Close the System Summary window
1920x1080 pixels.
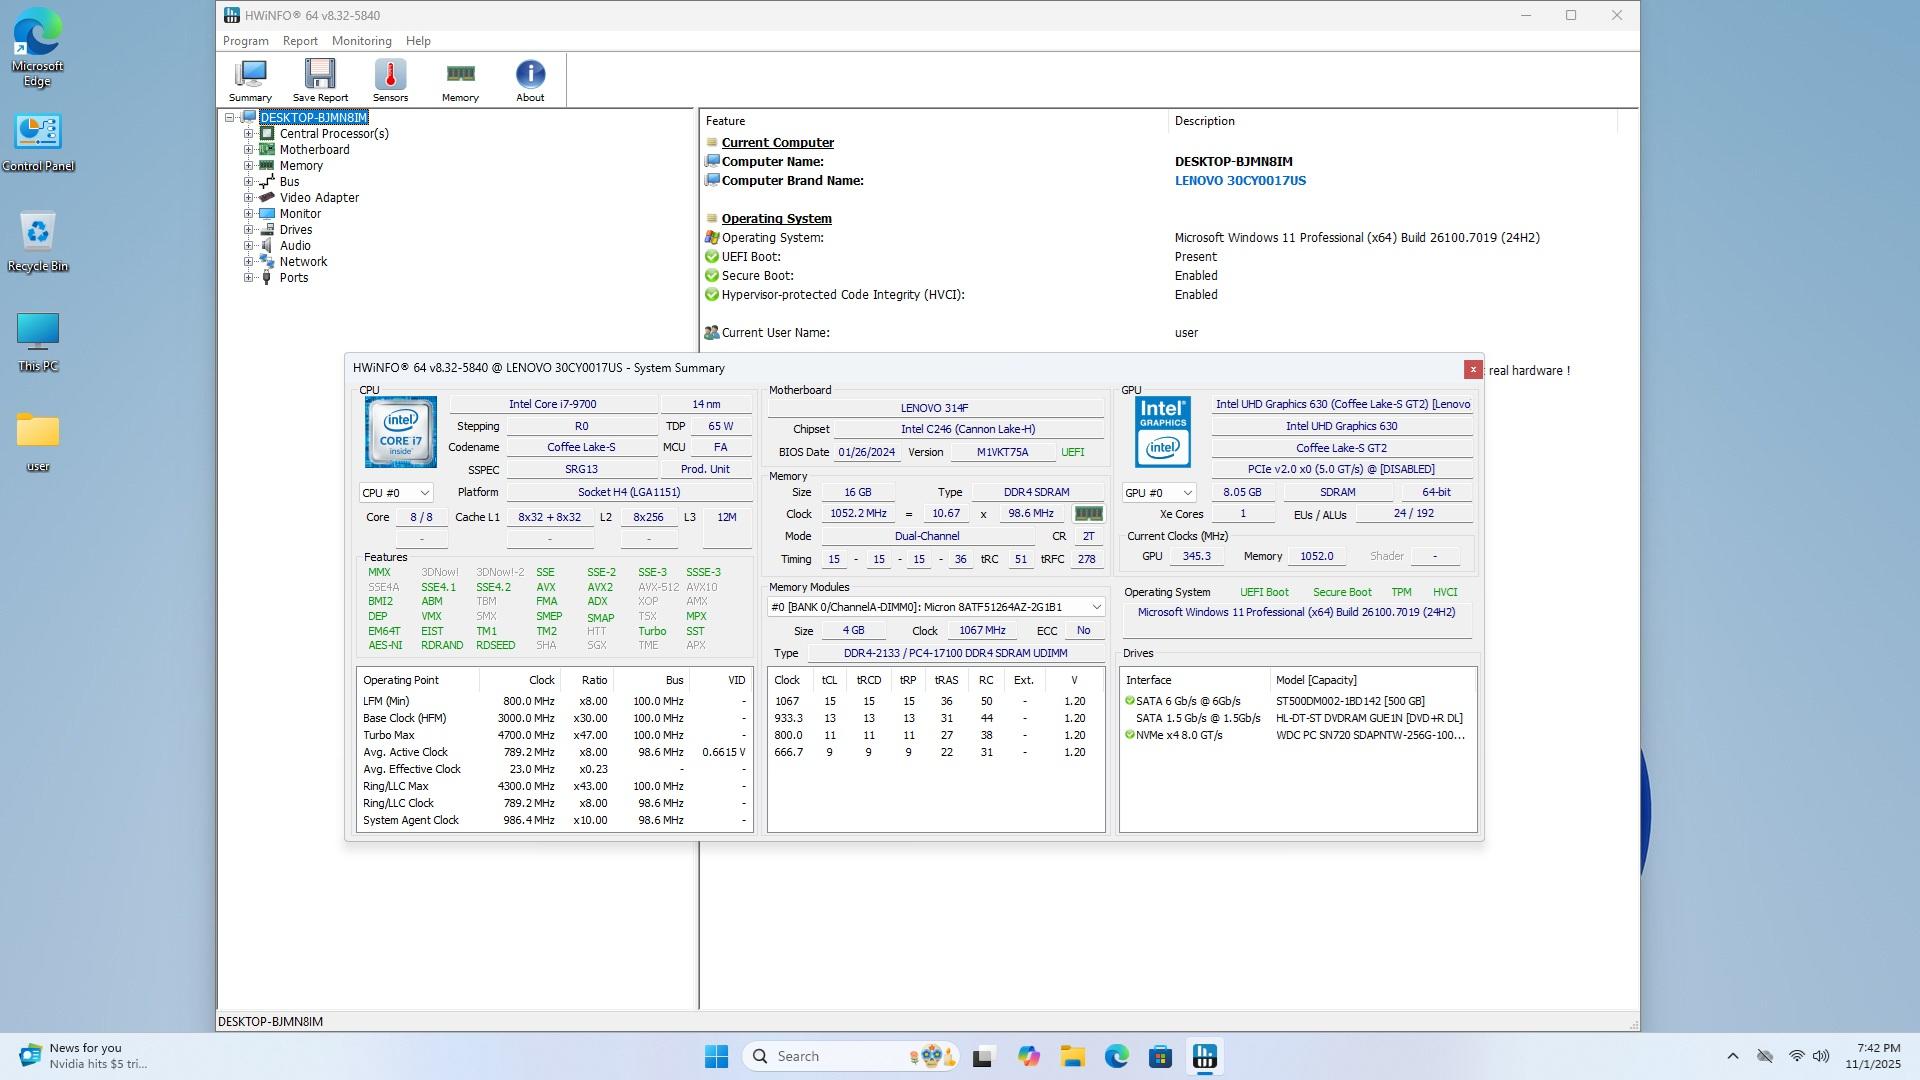point(1473,370)
